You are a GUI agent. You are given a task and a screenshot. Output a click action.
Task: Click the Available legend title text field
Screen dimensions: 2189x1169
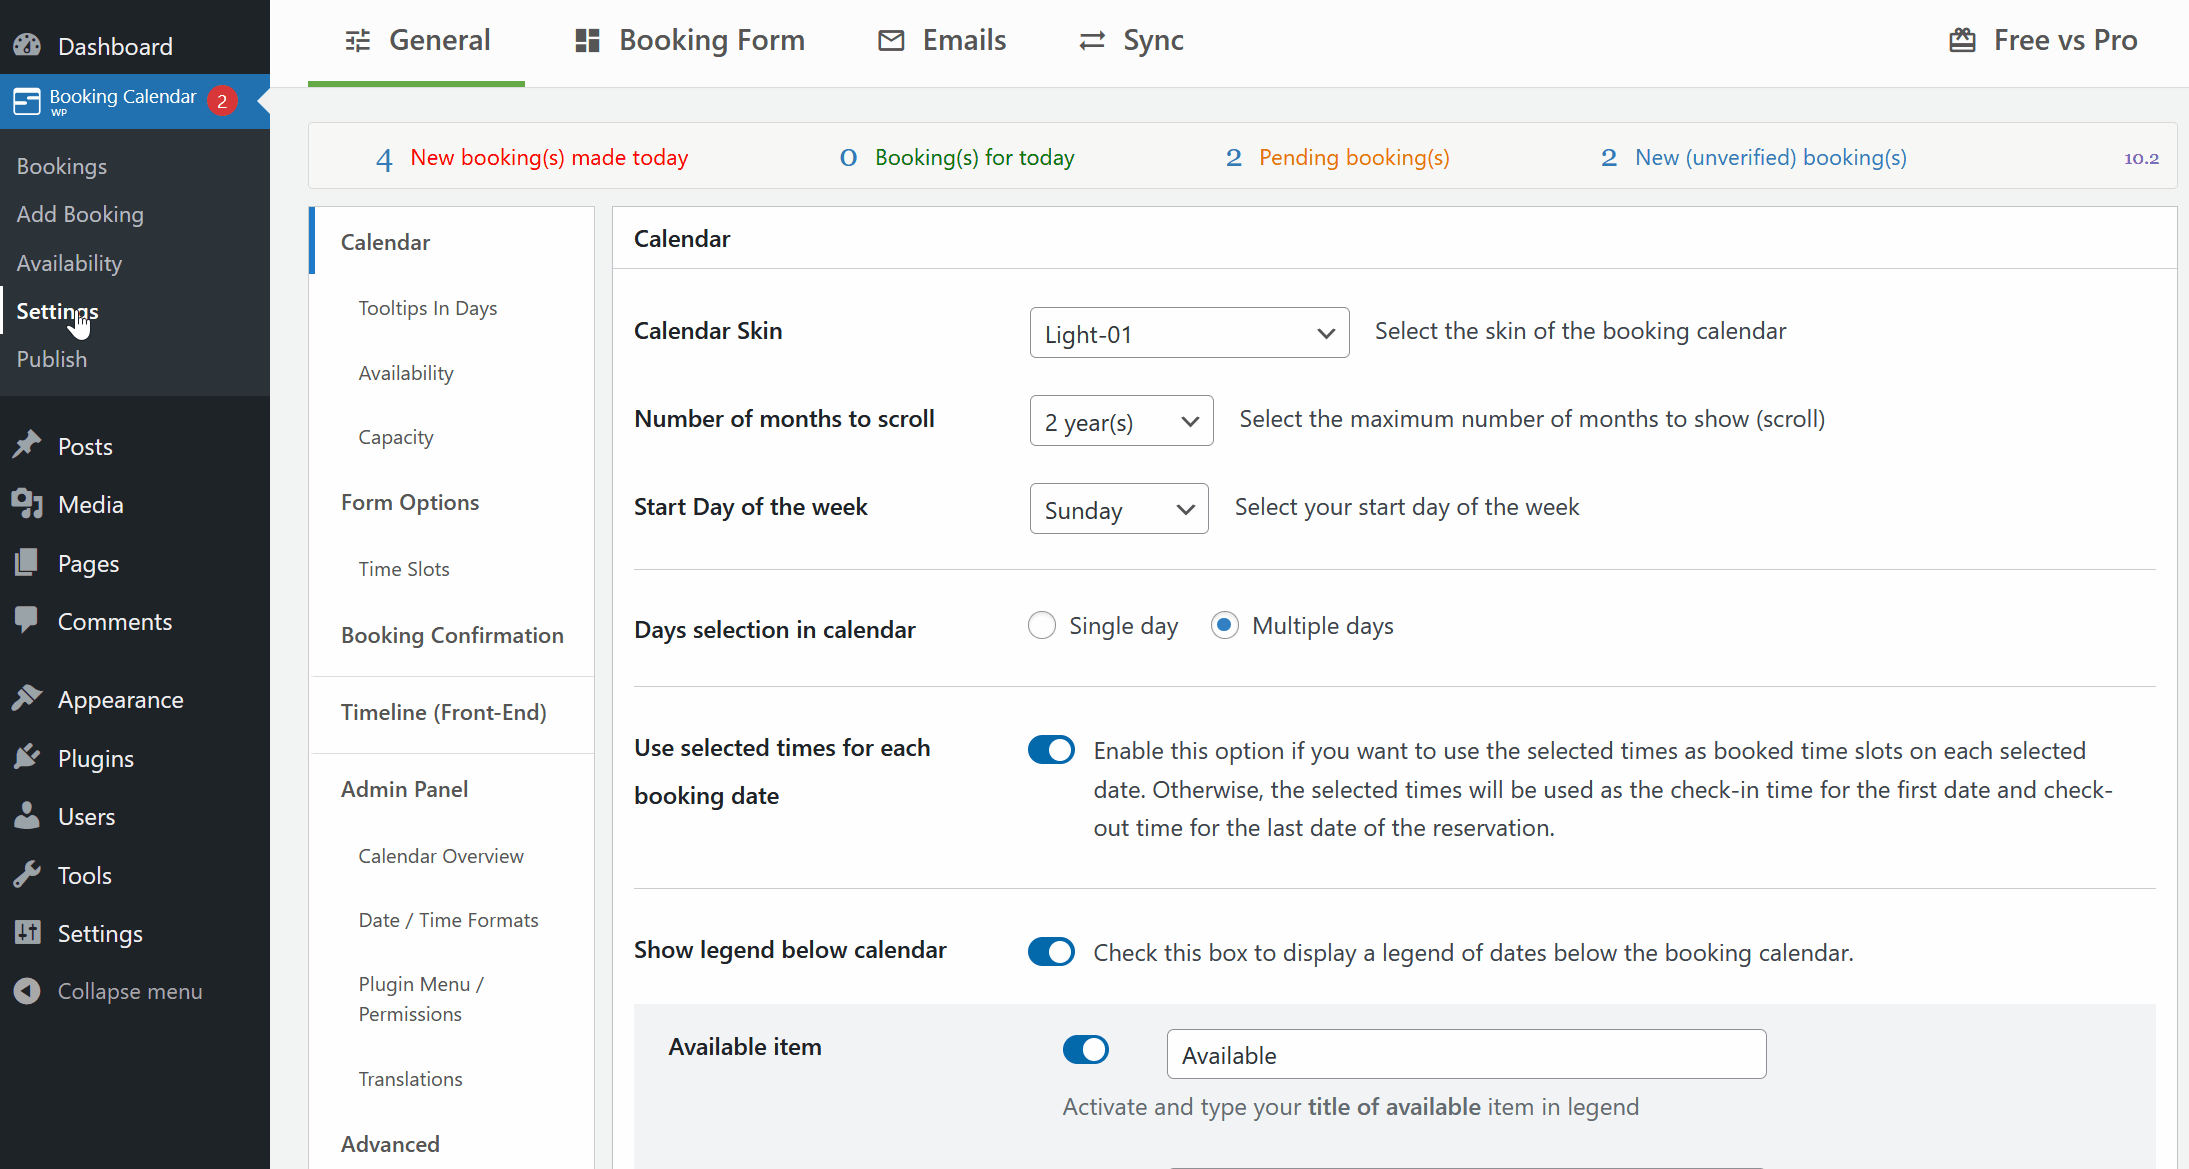point(1466,1054)
